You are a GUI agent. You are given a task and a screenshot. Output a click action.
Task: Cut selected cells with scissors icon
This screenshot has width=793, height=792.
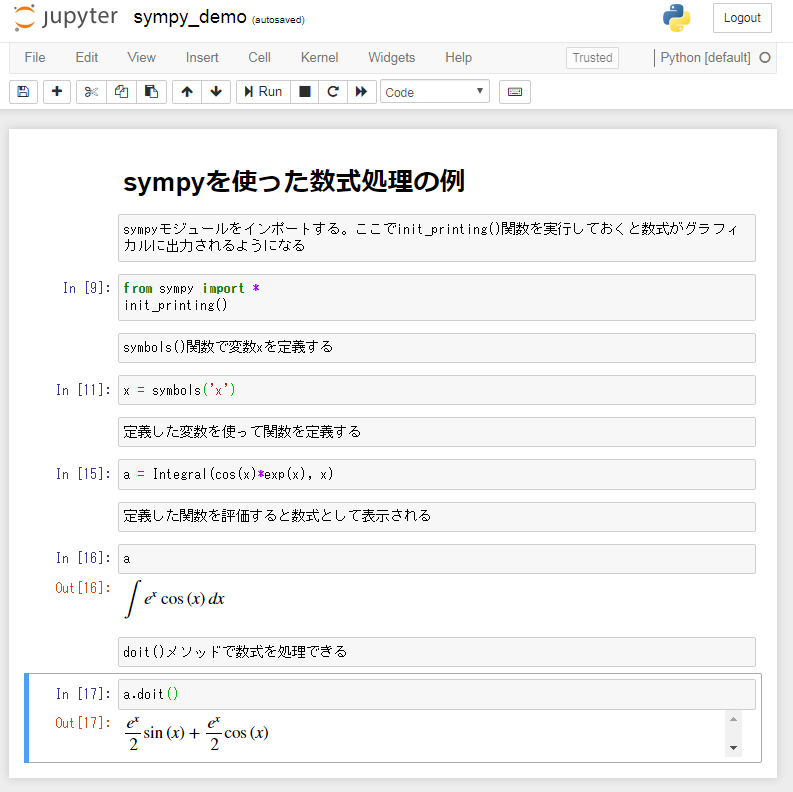coord(91,92)
